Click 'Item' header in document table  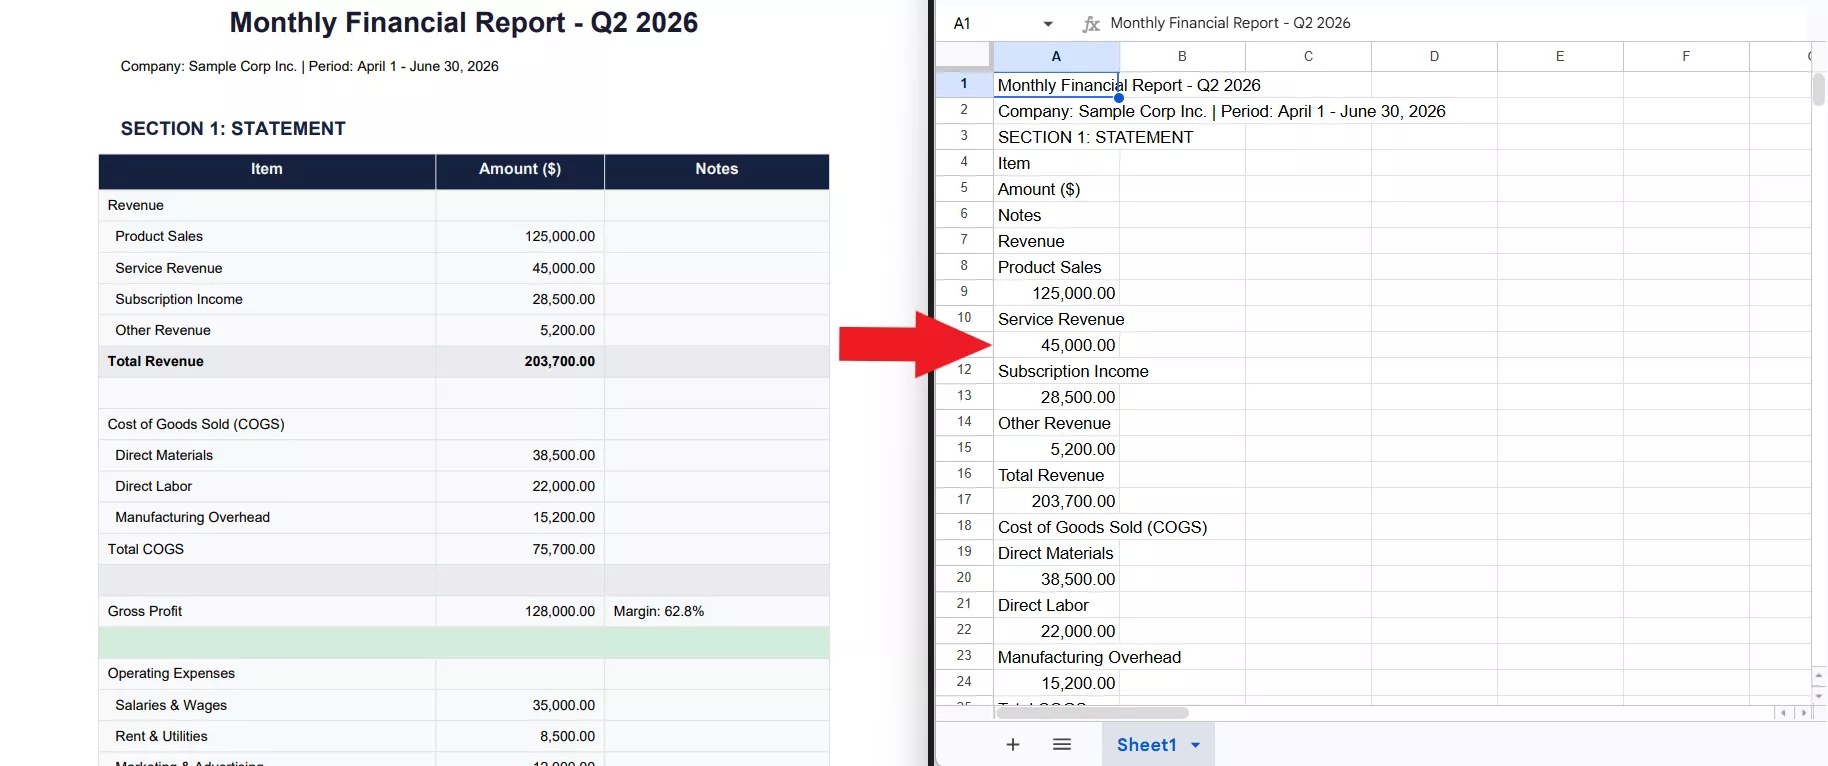click(267, 169)
